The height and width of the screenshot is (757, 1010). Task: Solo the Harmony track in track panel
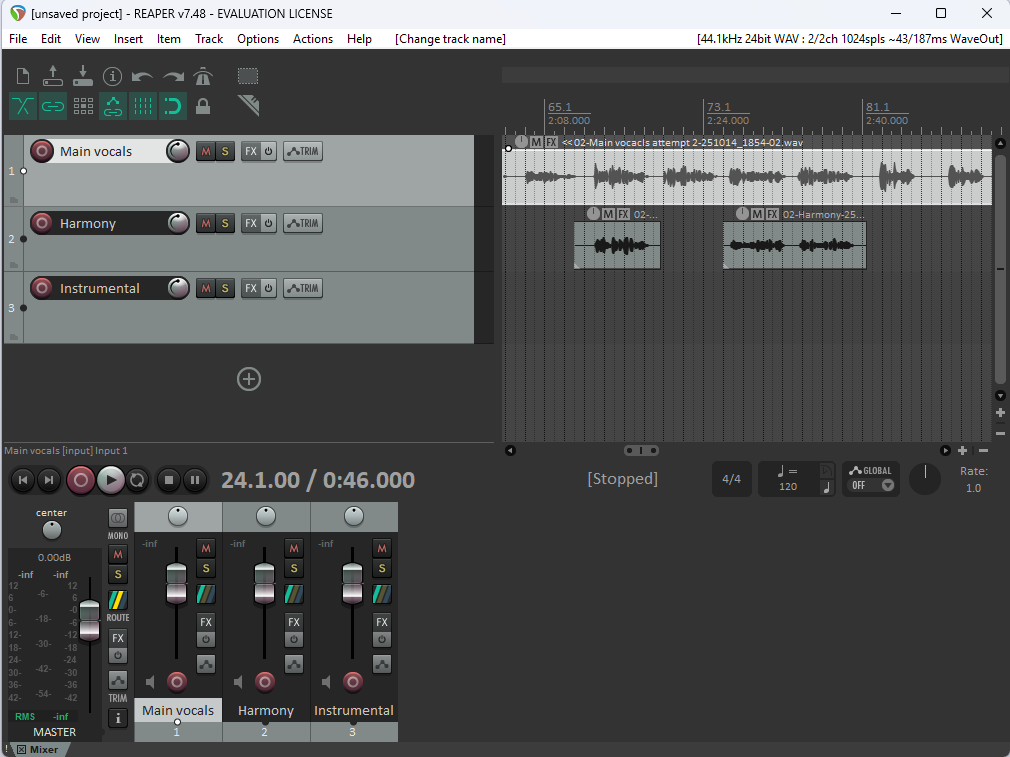(x=225, y=223)
